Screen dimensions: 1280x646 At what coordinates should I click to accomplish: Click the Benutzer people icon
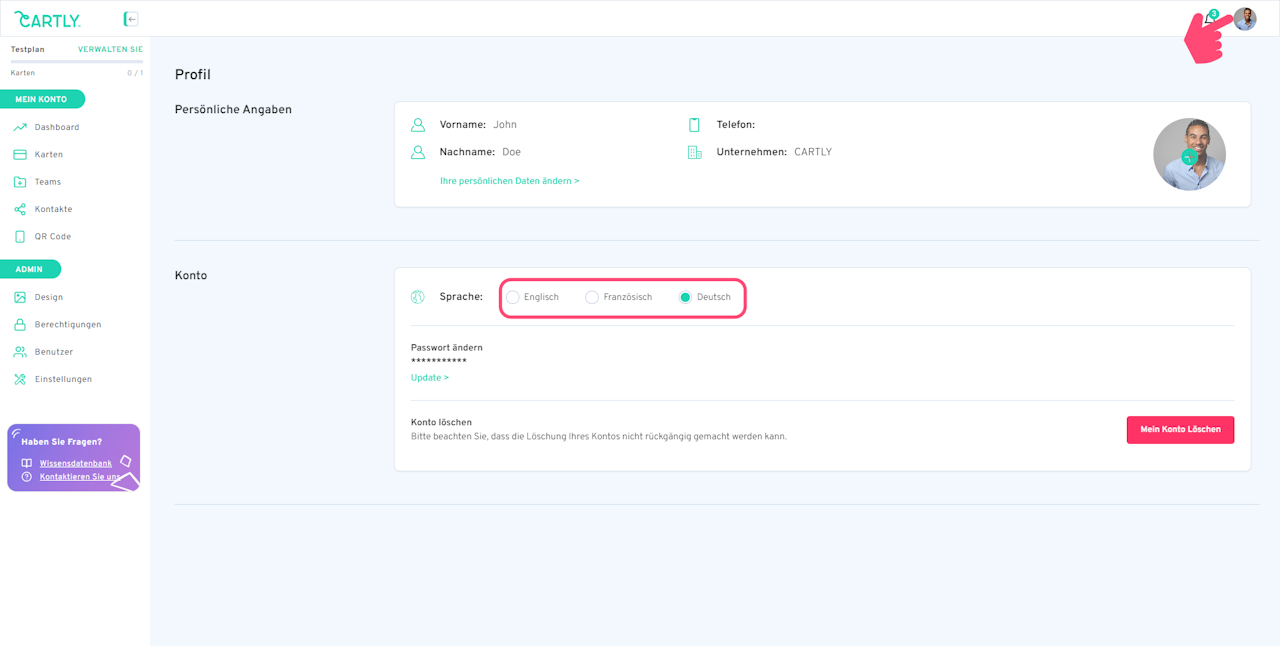(x=20, y=352)
